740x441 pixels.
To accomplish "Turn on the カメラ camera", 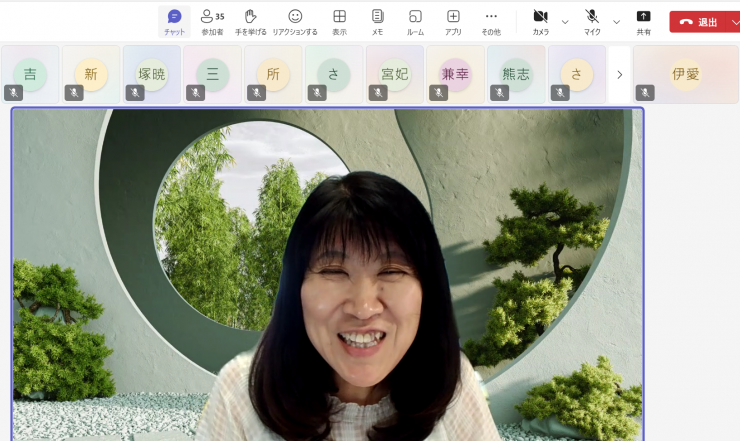I will point(541,22).
